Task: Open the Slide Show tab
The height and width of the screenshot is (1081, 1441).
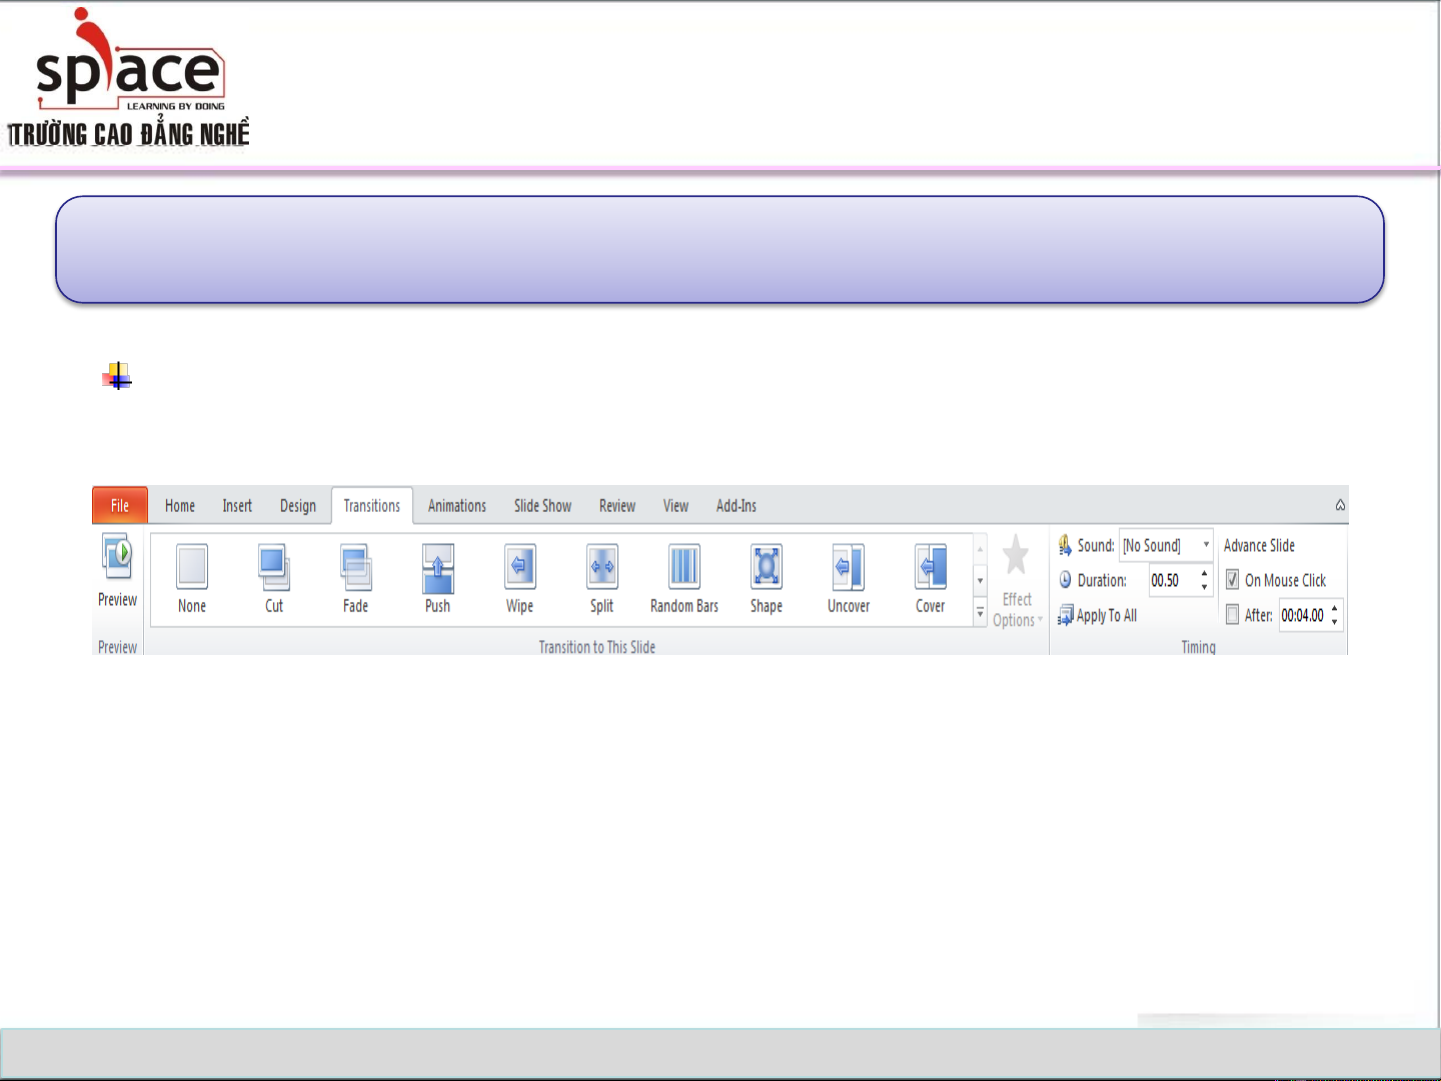Action: 542,506
